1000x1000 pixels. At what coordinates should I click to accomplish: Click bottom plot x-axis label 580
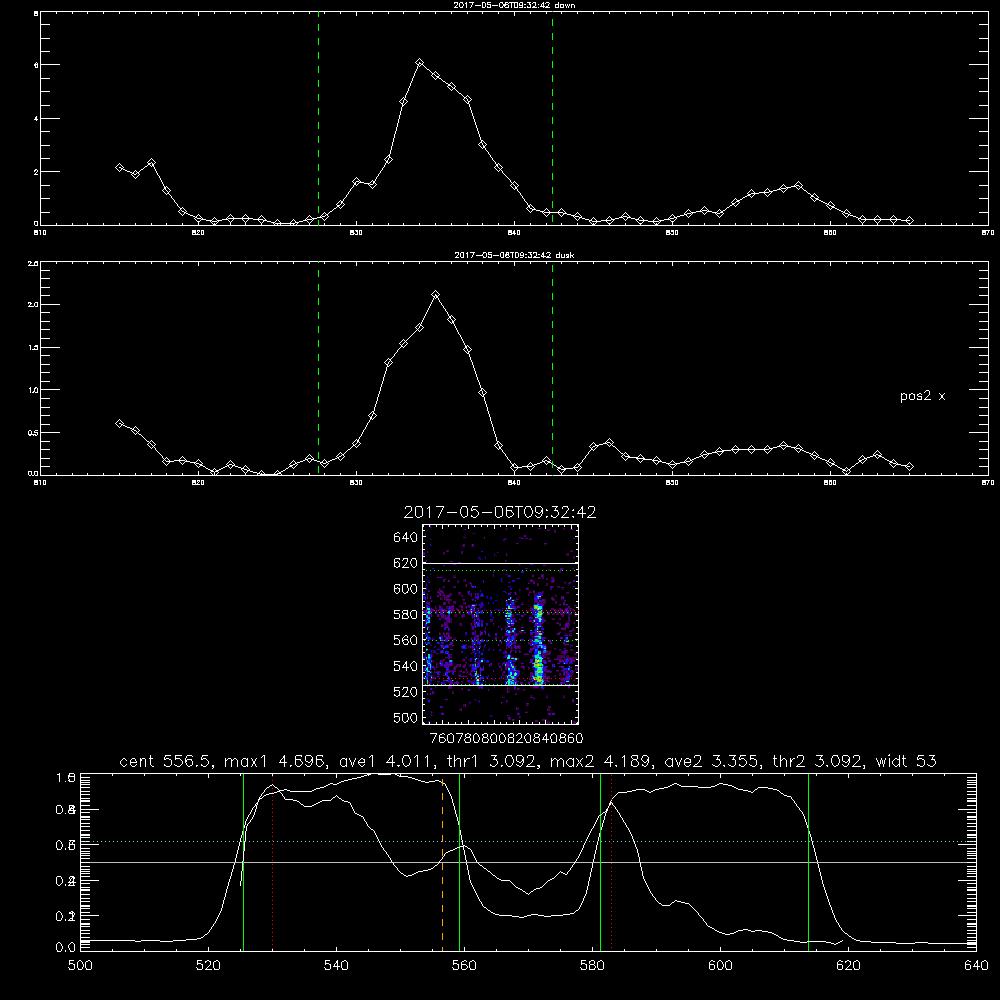(592, 966)
